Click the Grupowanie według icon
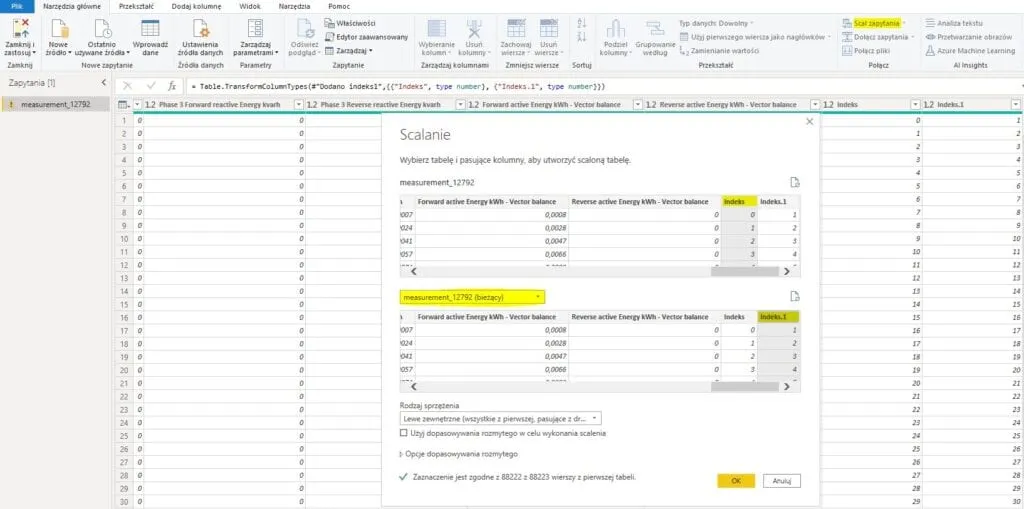Viewport: 1024px width, 509px height. [x=654, y=29]
